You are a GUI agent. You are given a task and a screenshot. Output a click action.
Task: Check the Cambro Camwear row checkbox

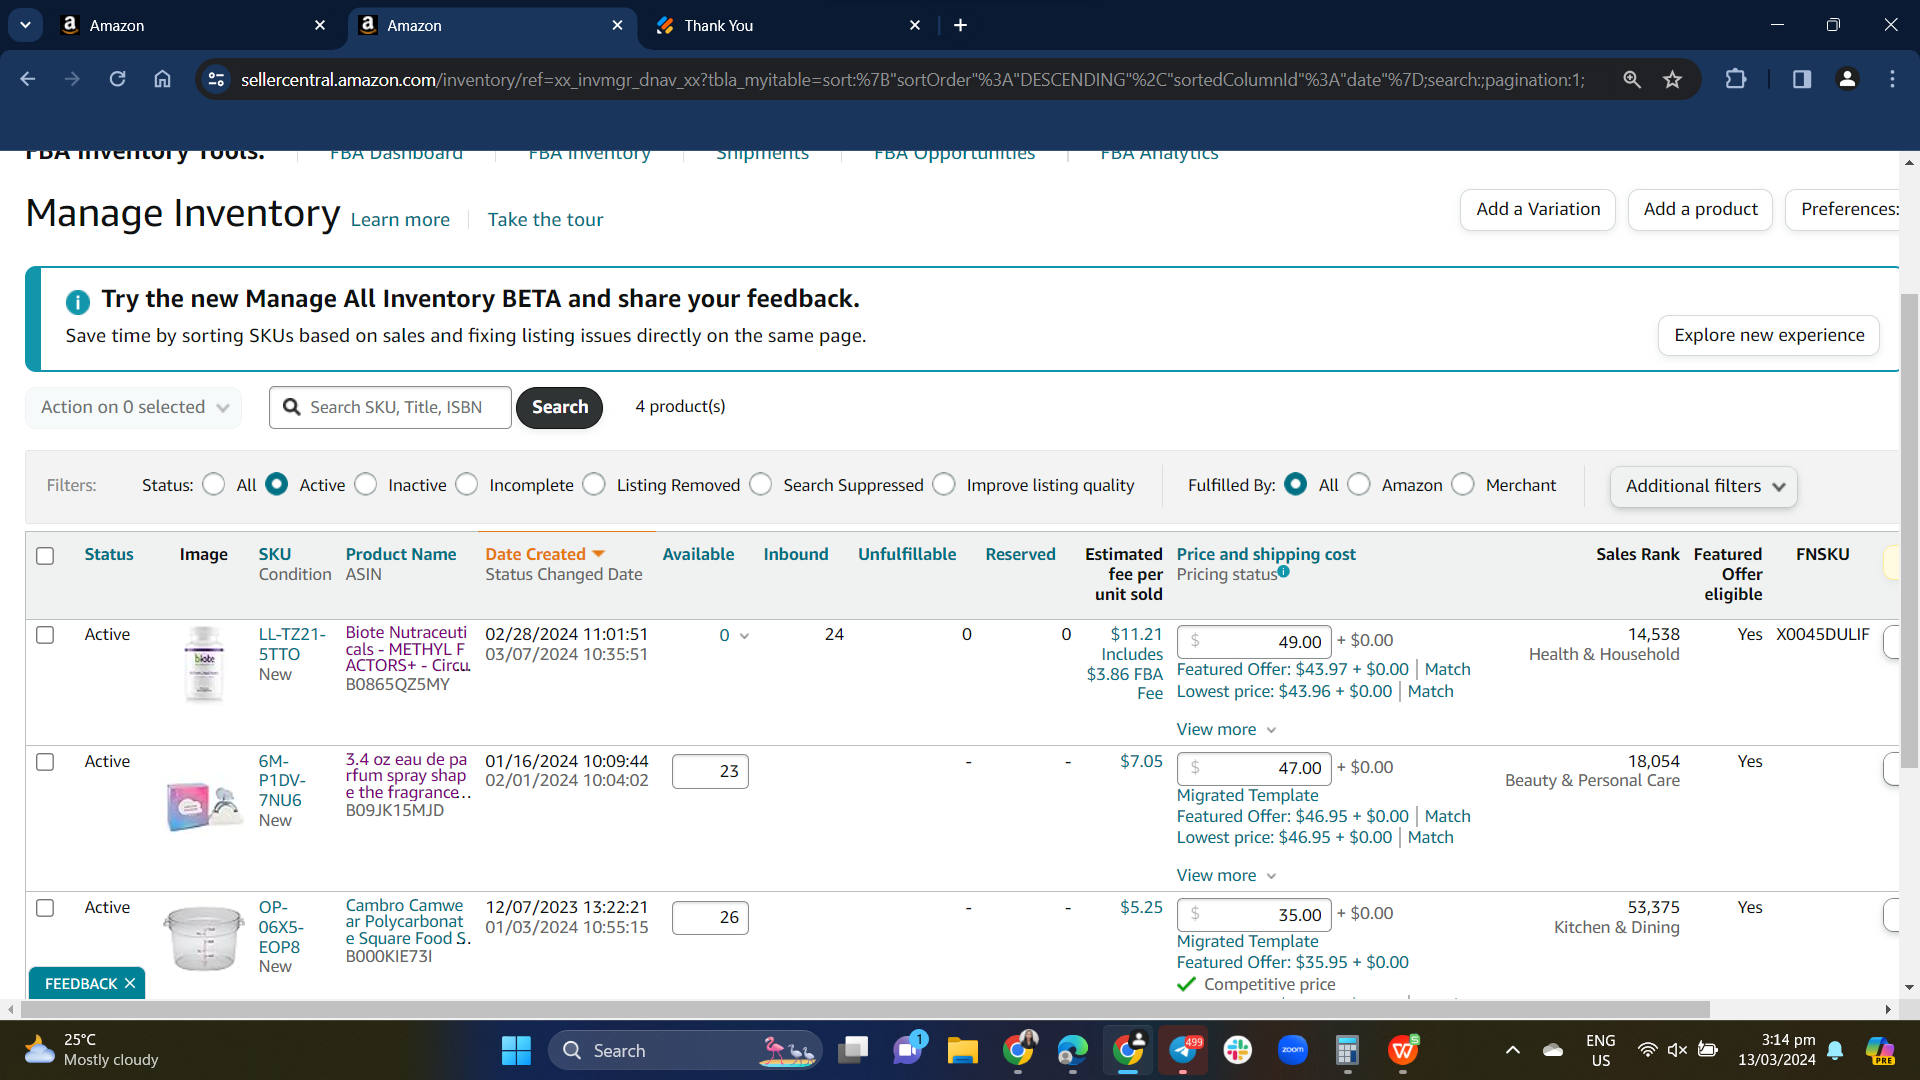(45, 908)
